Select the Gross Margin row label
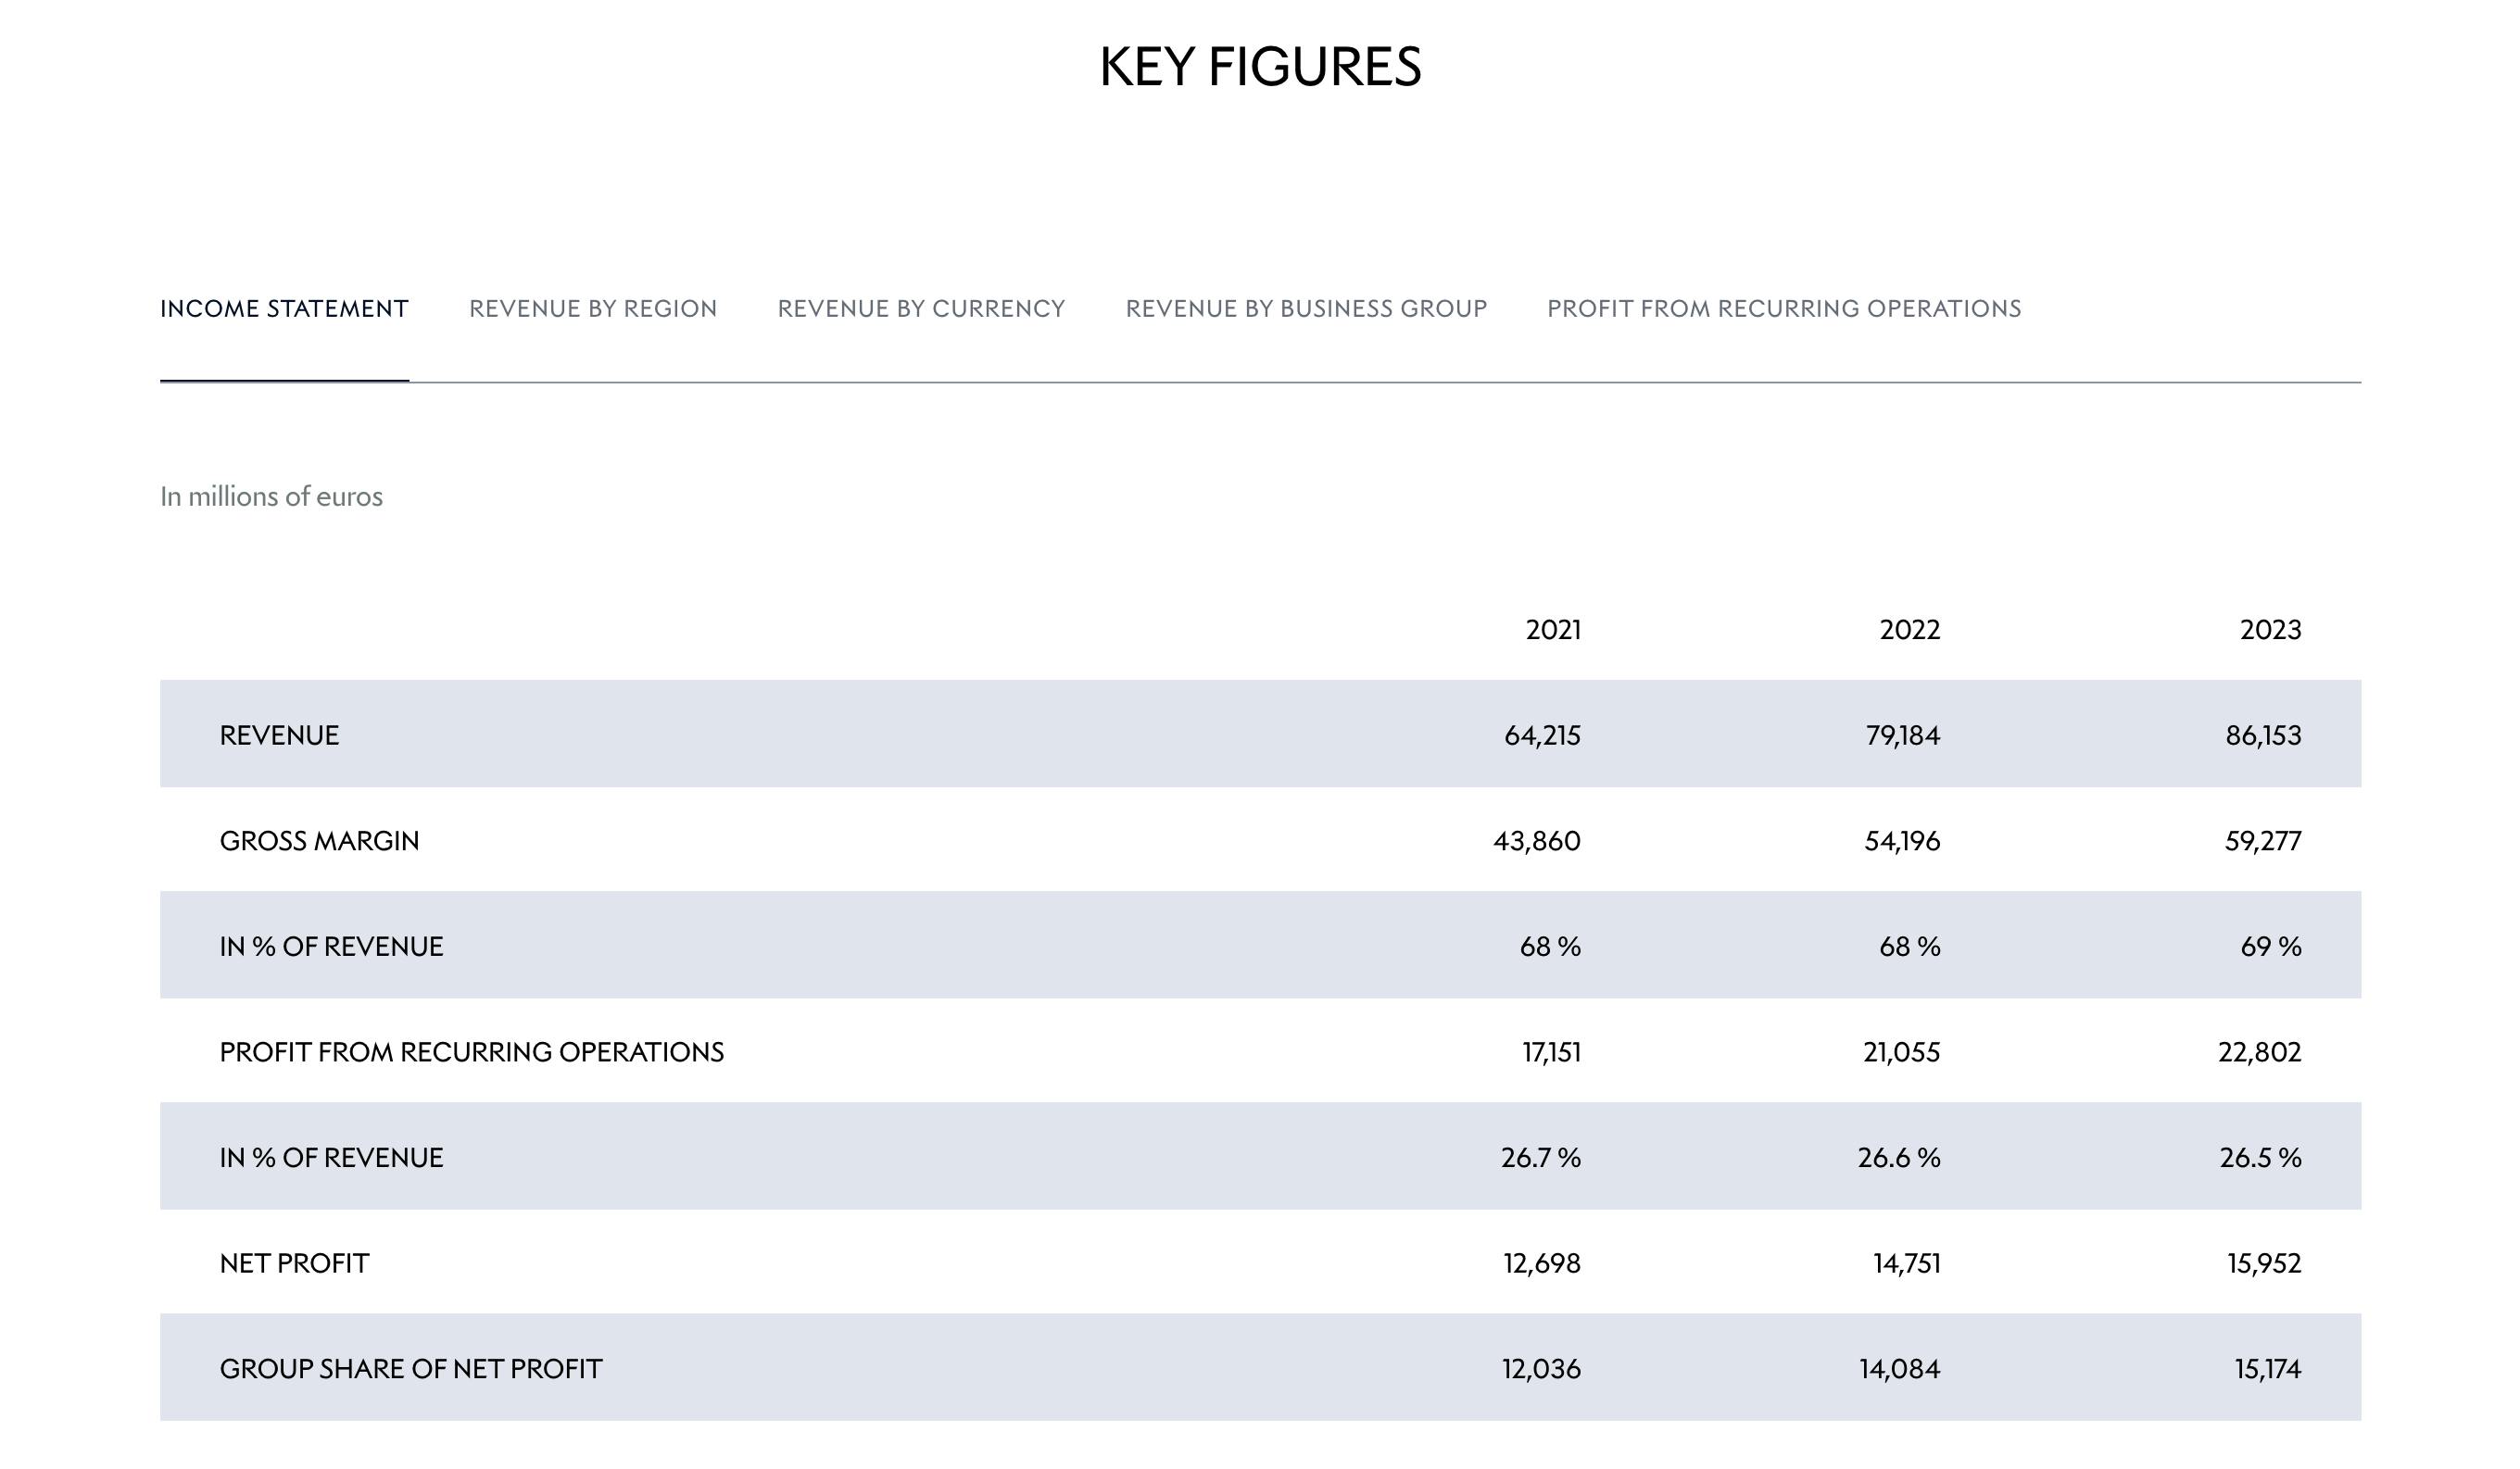2520x1469 pixels. (319, 840)
